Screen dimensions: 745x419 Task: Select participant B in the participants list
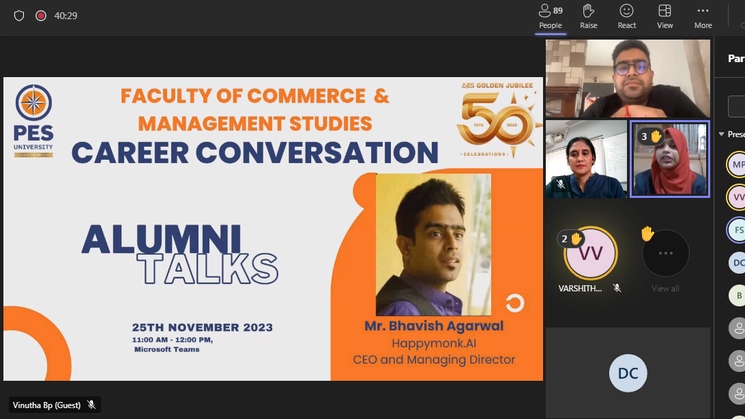[x=736, y=295]
